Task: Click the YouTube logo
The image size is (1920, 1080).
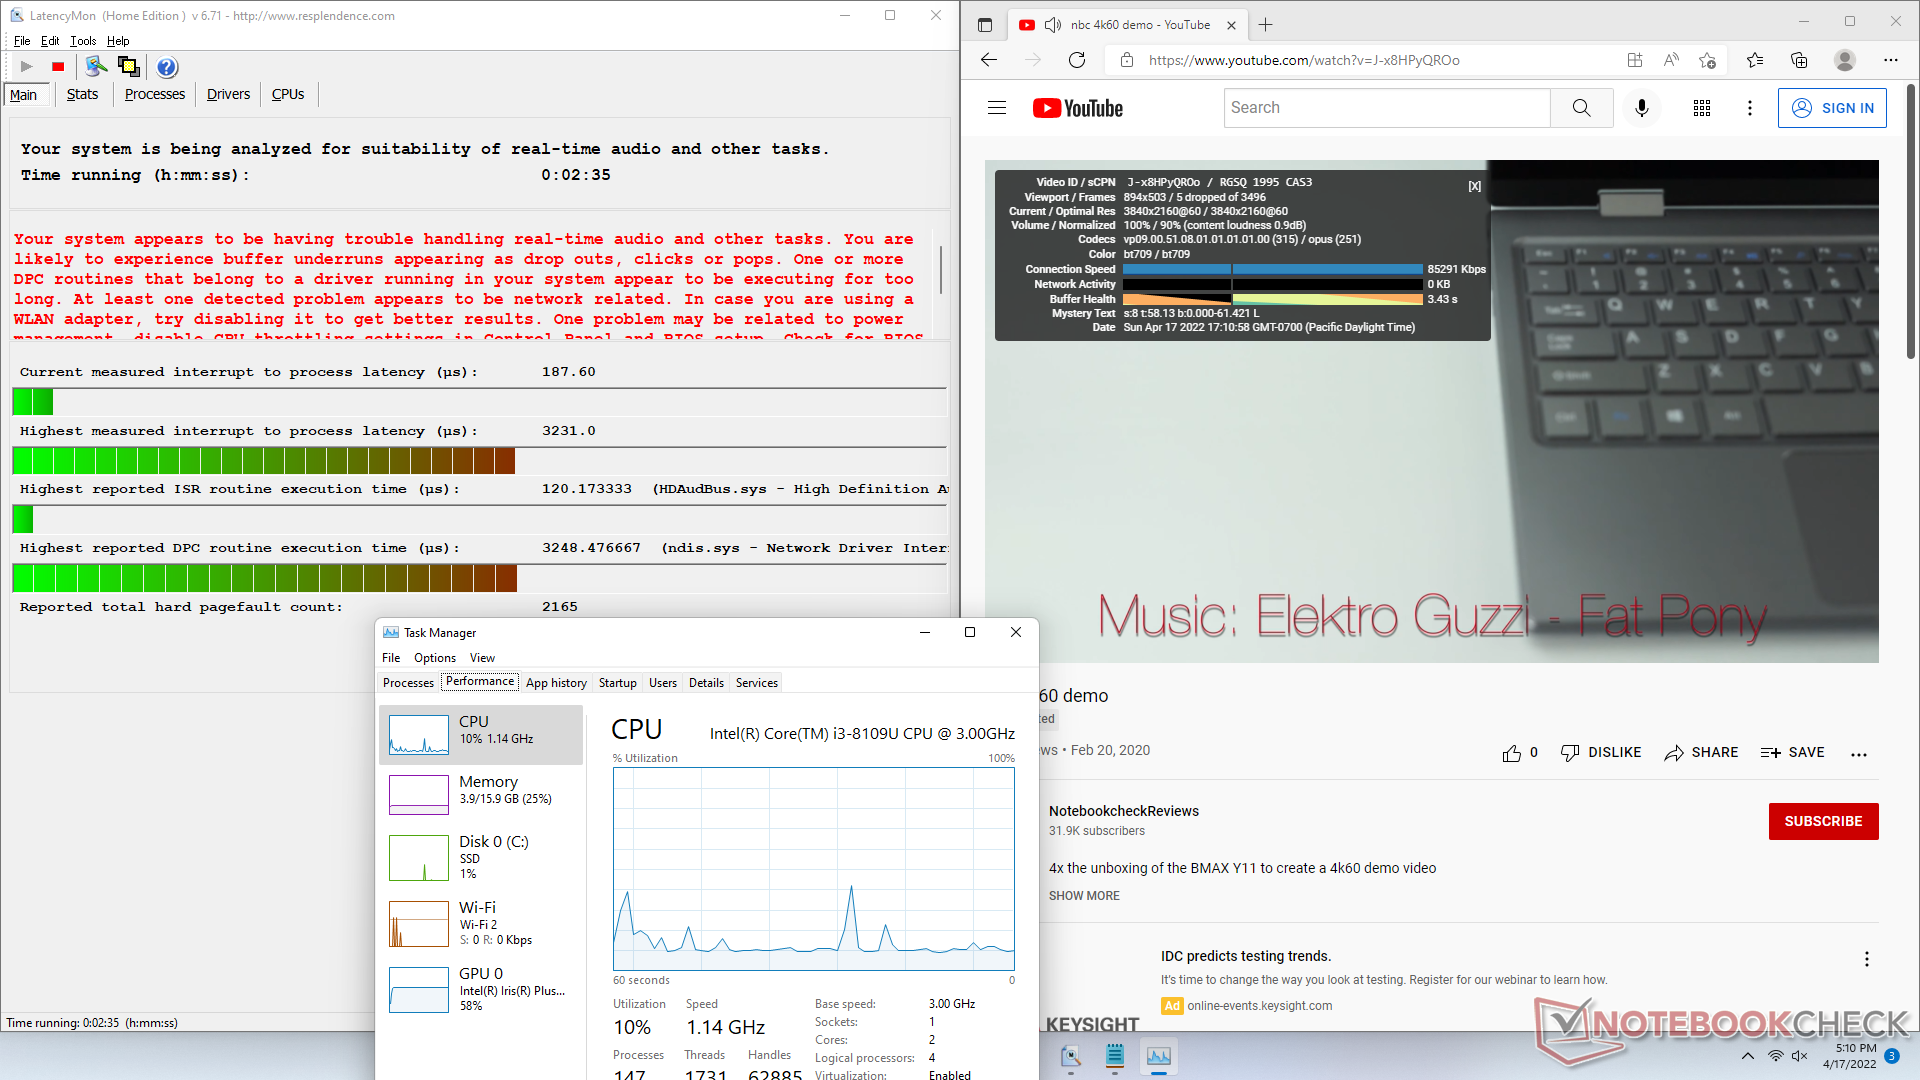Action: pyautogui.click(x=1077, y=108)
